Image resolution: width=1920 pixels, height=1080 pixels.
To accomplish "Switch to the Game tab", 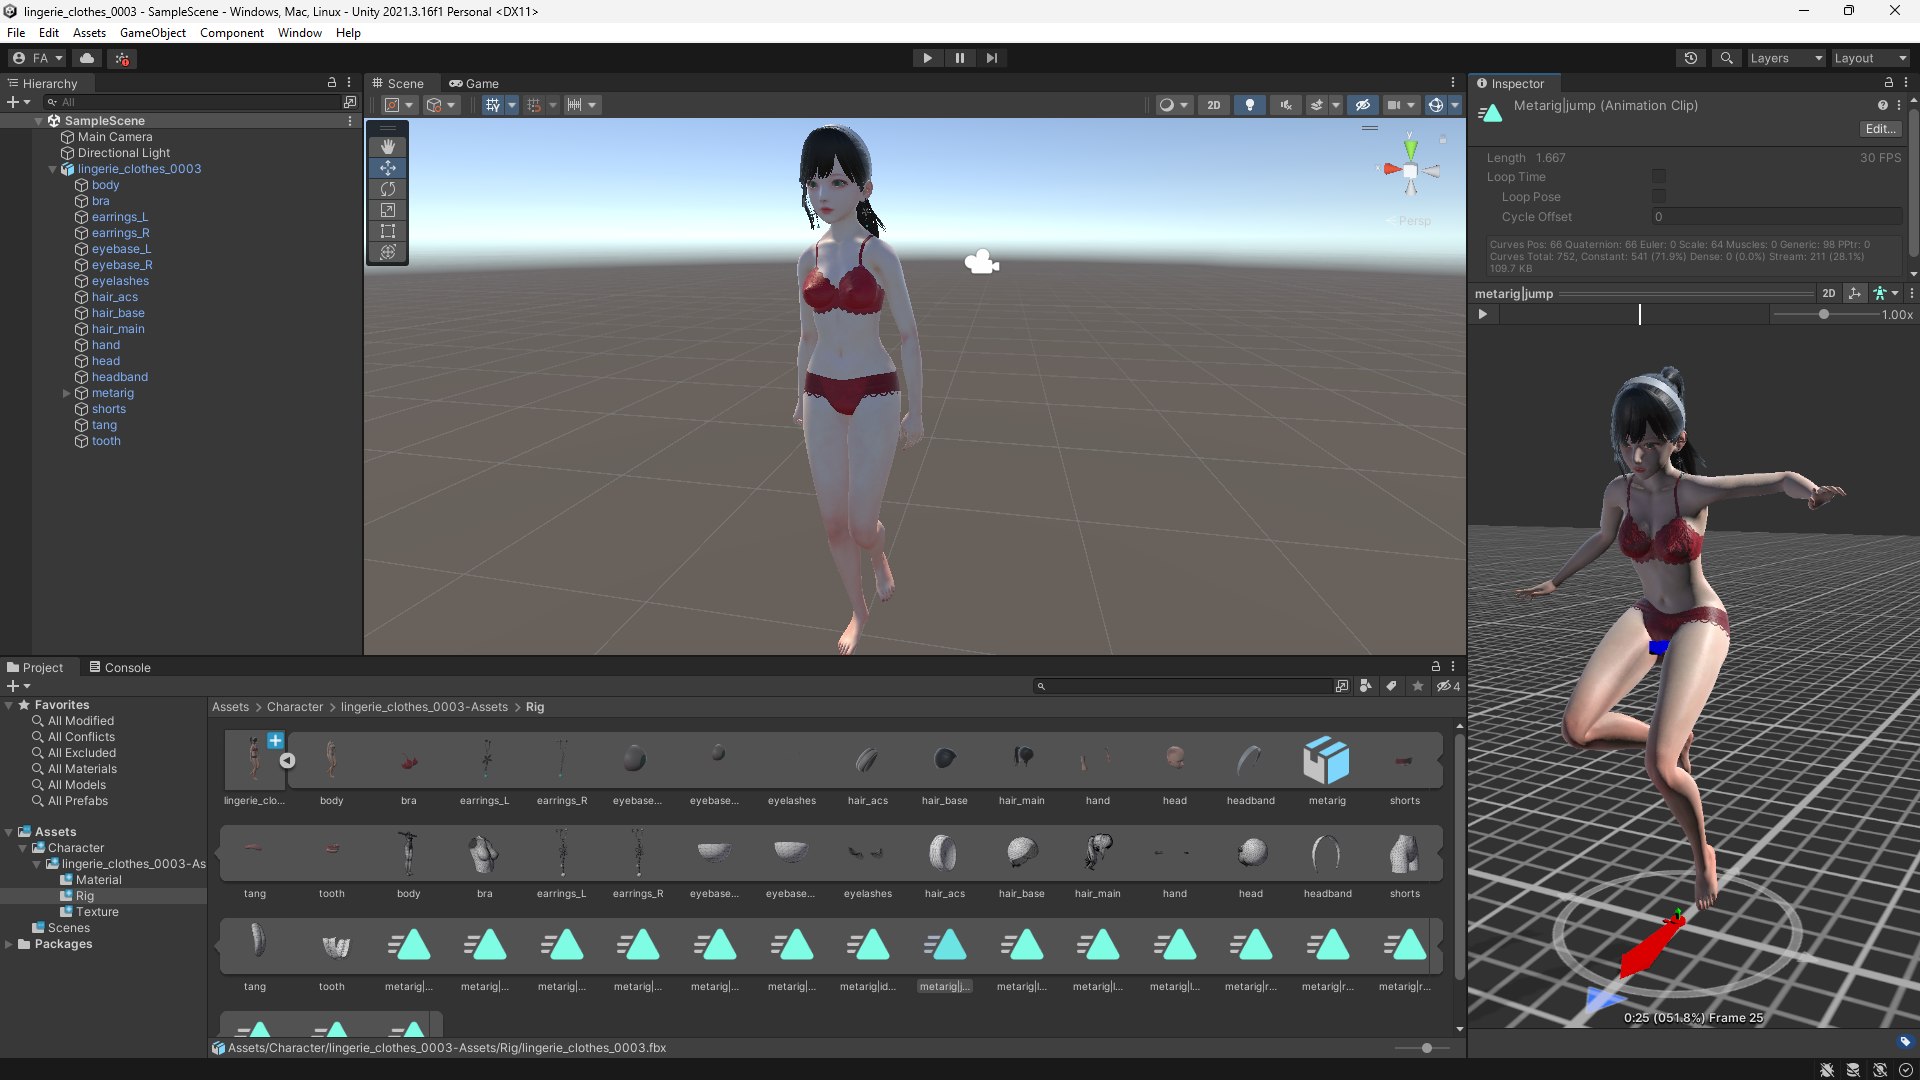I will [x=474, y=84].
